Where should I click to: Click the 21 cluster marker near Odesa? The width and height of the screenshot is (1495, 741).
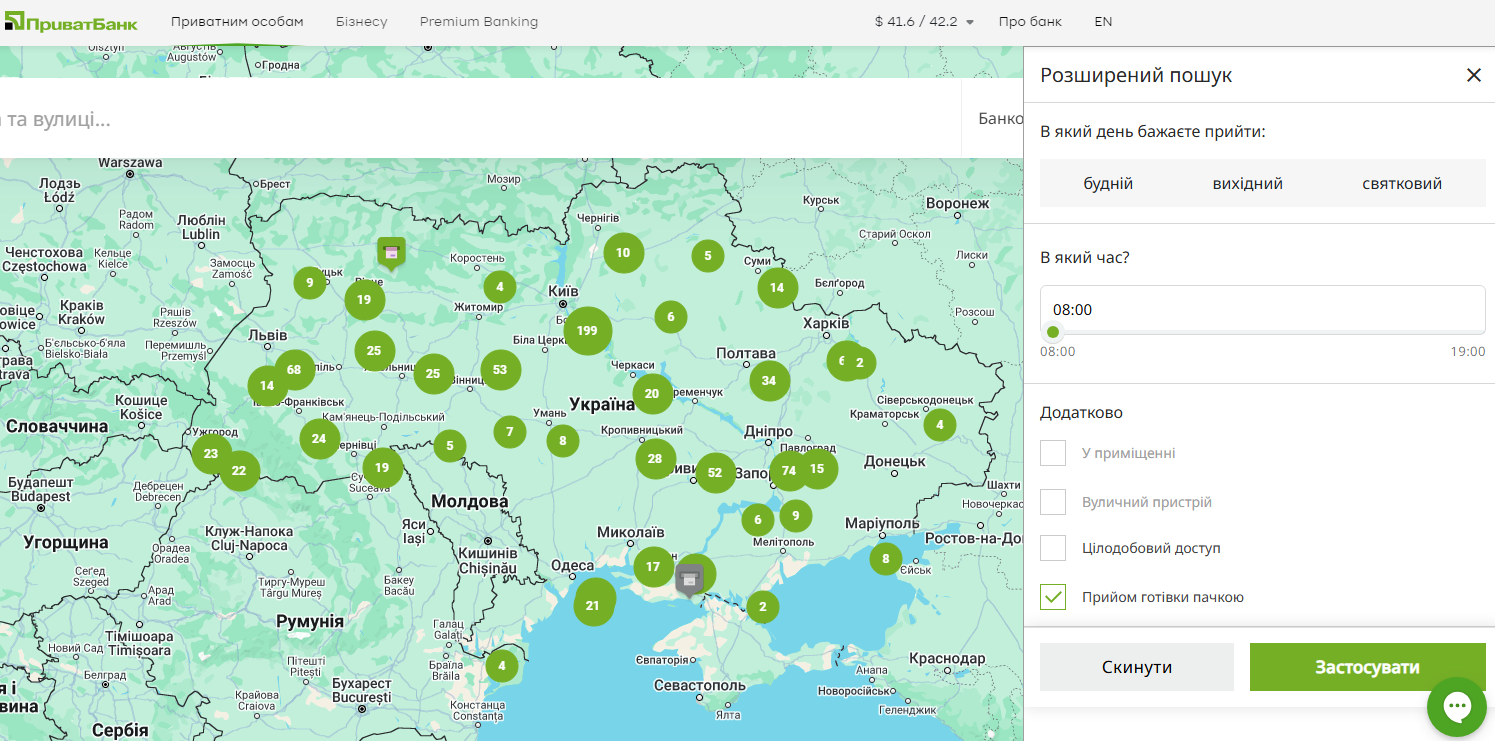(x=593, y=604)
